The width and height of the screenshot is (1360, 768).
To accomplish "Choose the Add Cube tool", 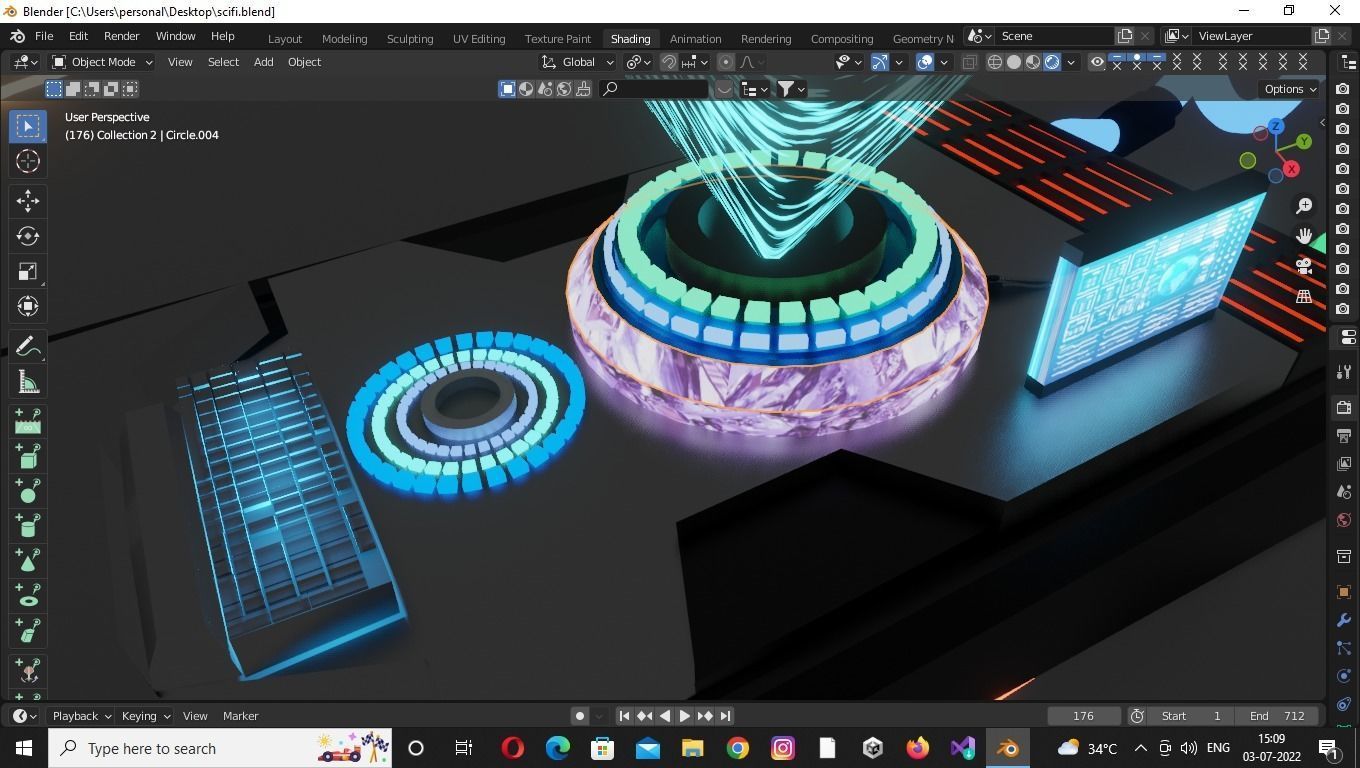I will tap(27, 457).
